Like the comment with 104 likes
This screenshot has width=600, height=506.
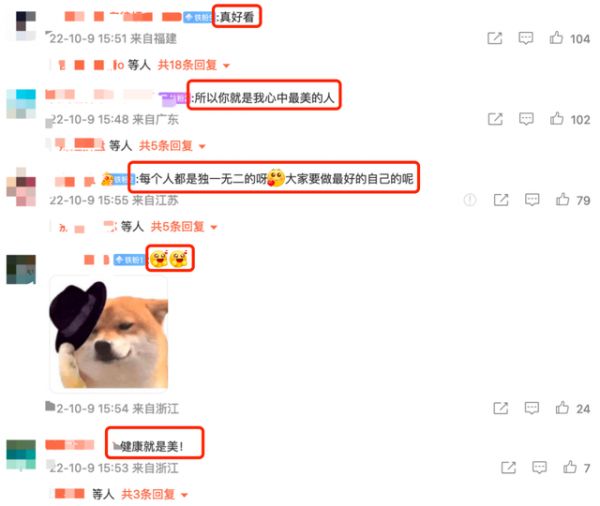click(x=556, y=38)
